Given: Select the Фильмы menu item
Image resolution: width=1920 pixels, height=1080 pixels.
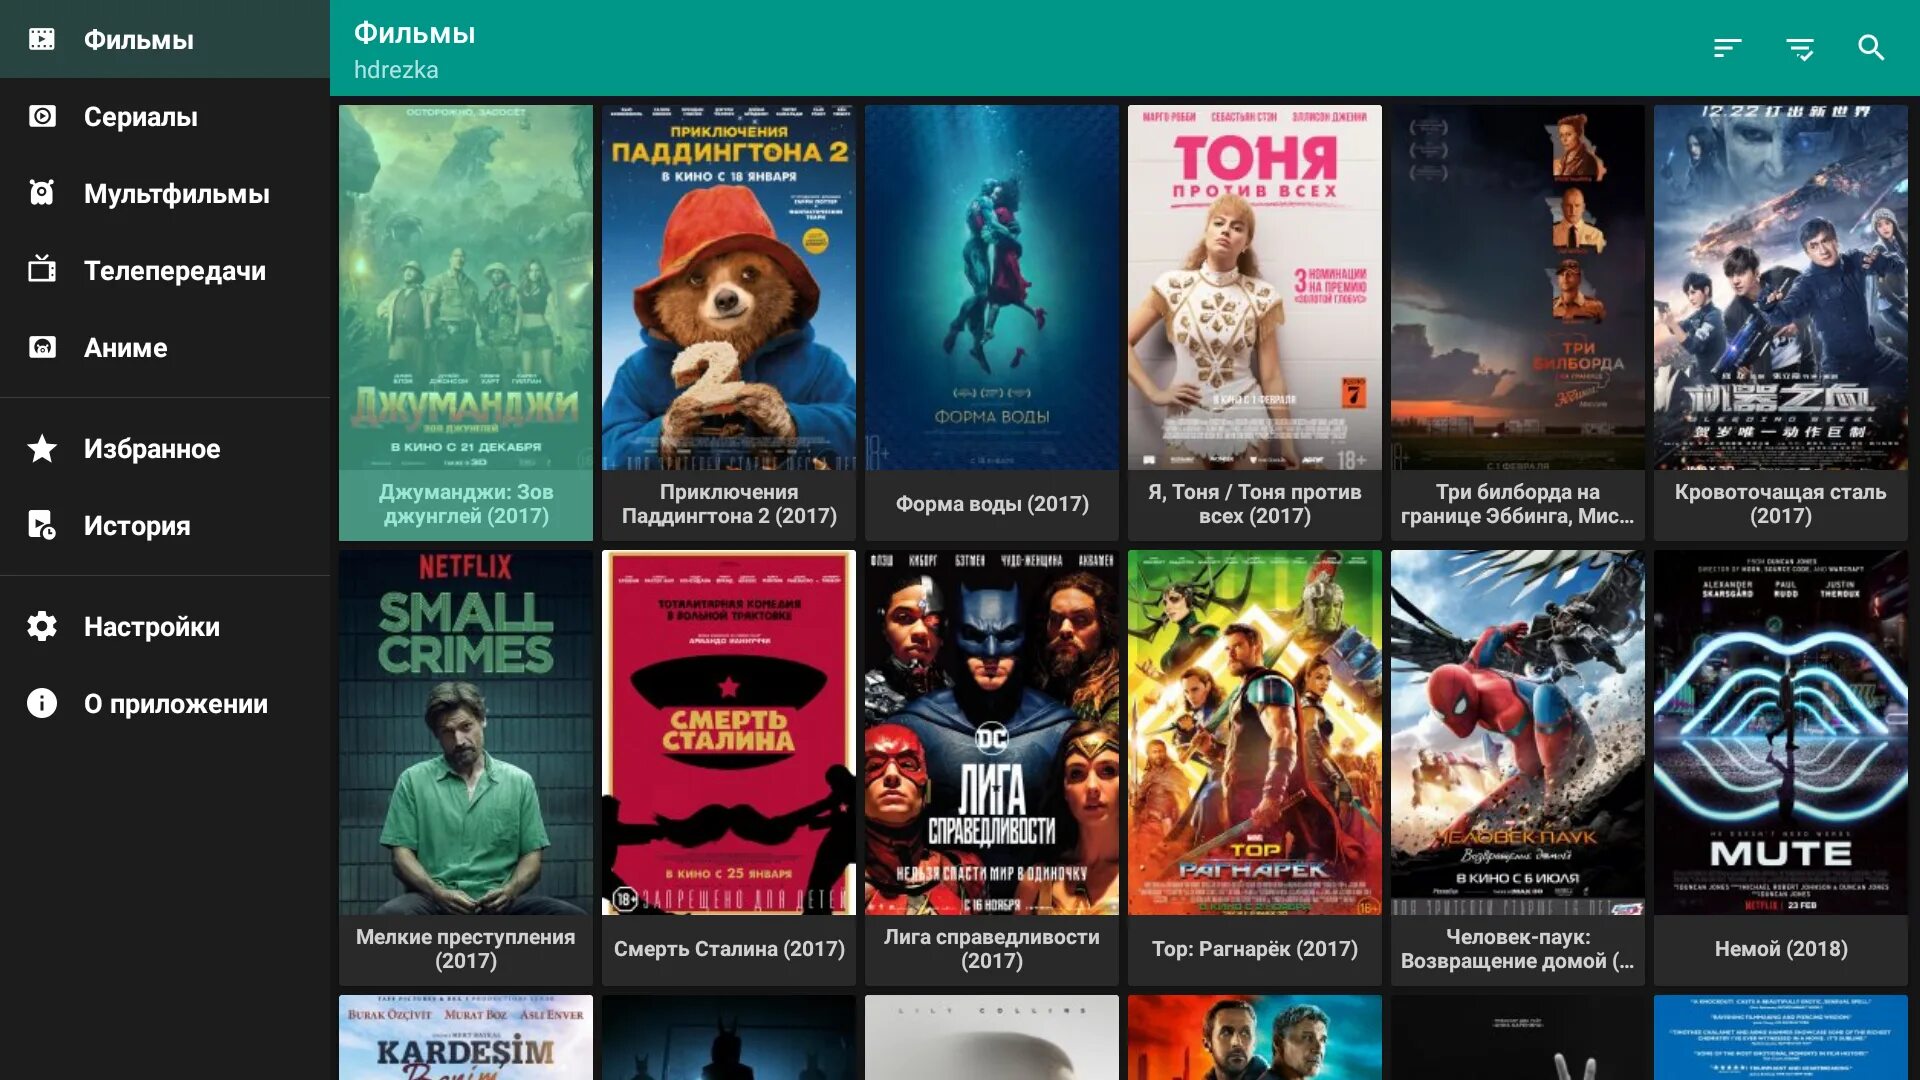Looking at the screenshot, I should (x=165, y=39).
